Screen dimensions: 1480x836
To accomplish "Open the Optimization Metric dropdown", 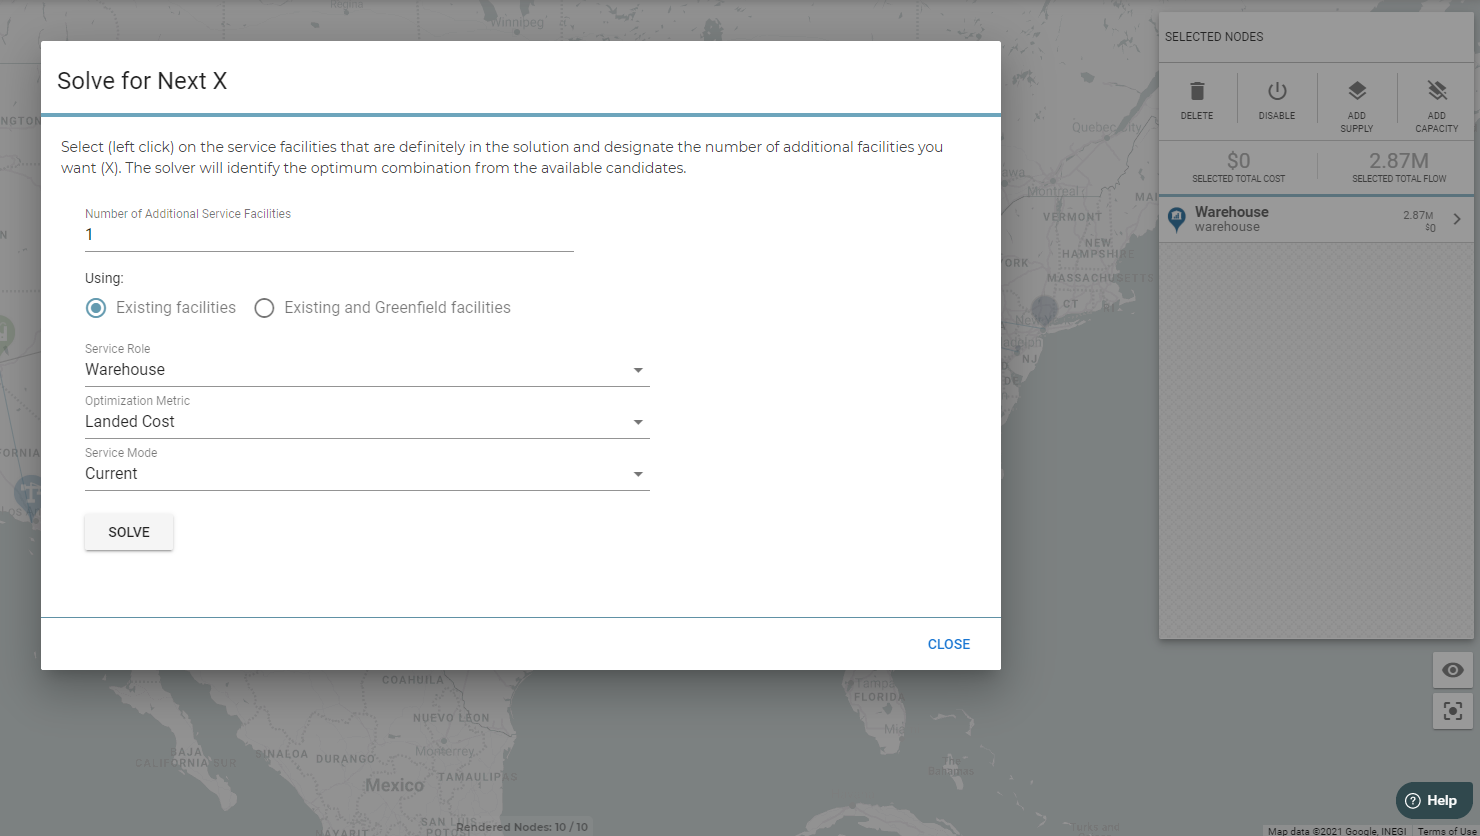I will pyautogui.click(x=367, y=422).
